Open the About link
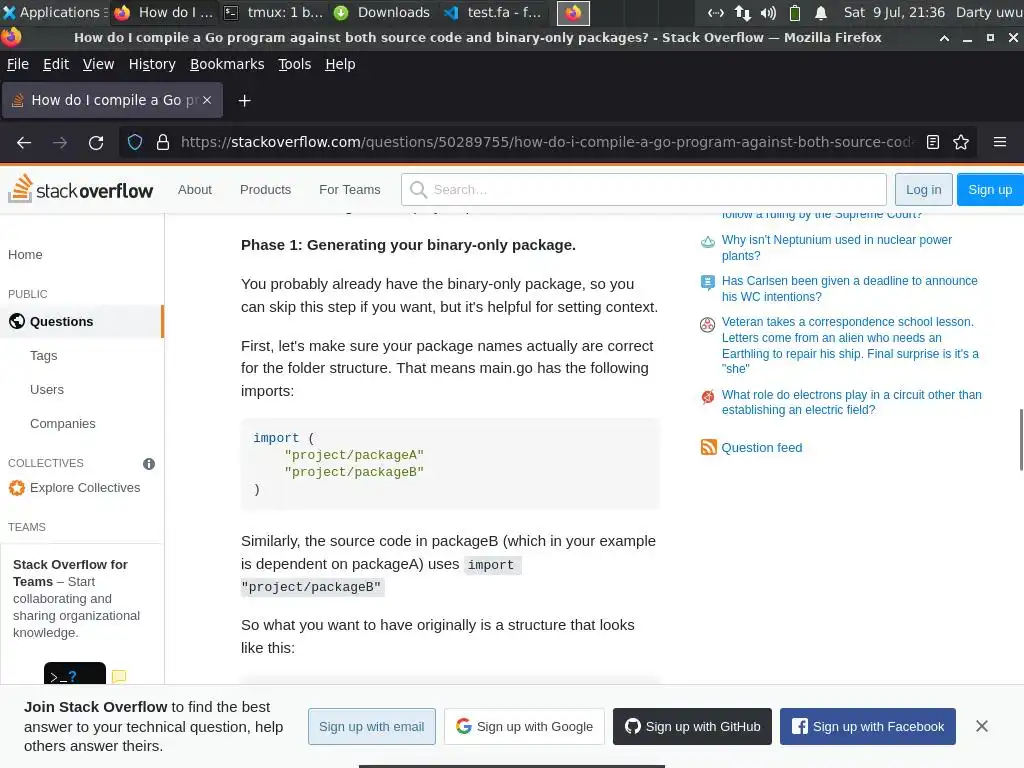The image size is (1024, 768). coord(195,189)
